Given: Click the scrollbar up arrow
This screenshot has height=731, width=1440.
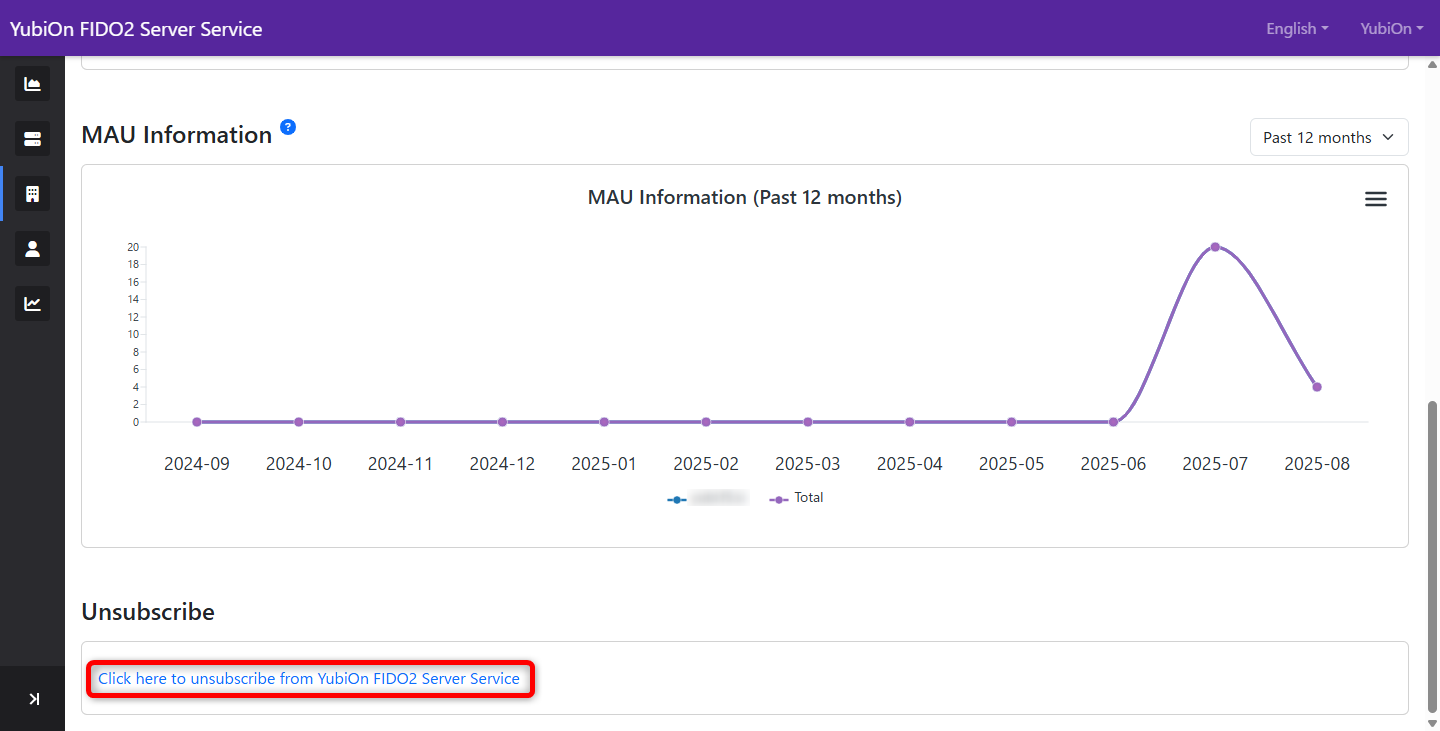Looking at the screenshot, I should pyautogui.click(x=1432, y=64).
